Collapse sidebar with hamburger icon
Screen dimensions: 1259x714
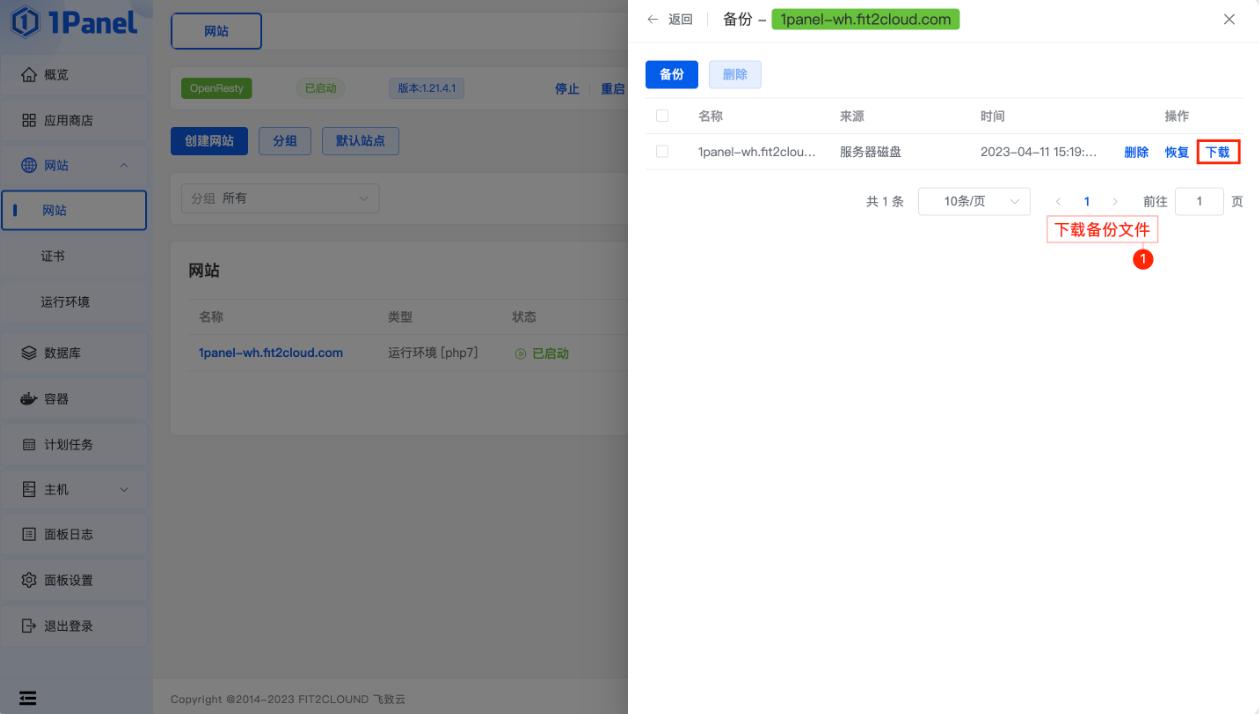pyautogui.click(x=29, y=698)
